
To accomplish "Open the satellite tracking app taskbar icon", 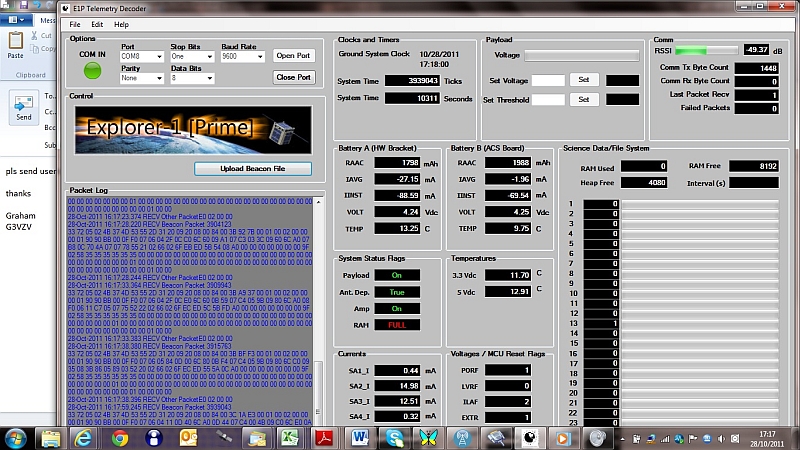I will coord(223,438).
